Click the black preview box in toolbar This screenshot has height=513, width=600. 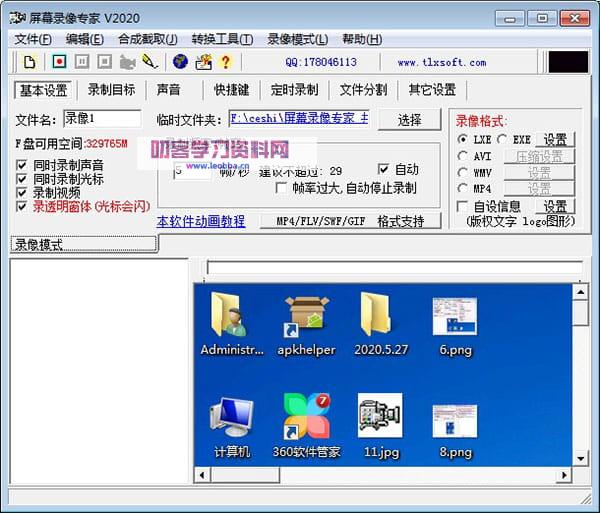coord(568,62)
